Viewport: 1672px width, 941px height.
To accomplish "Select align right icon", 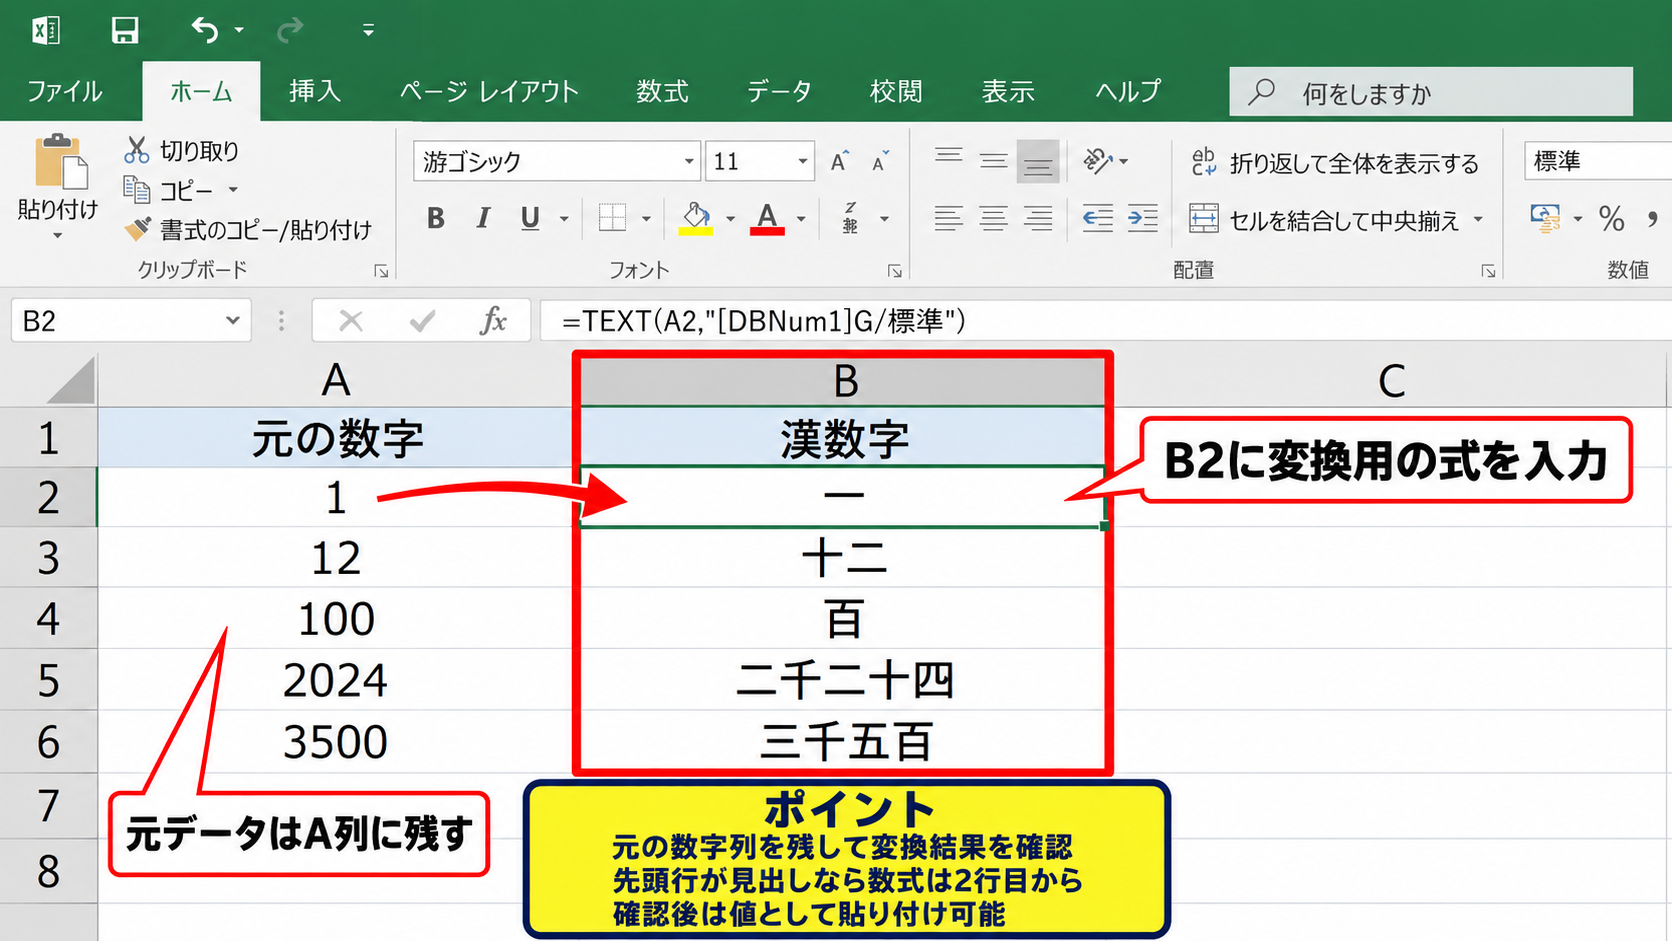I will pyautogui.click(x=1038, y=218).
